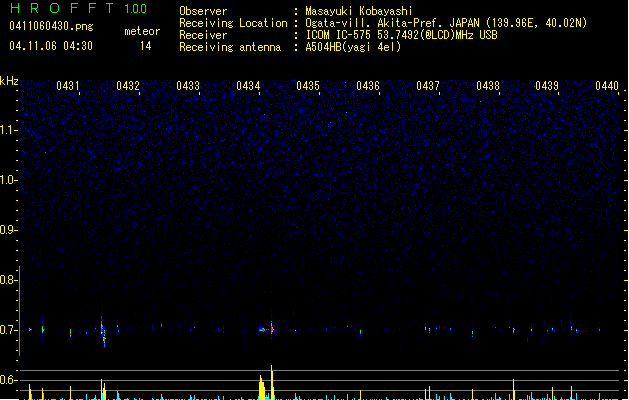
Task: Click the 0431 time marker
Action: coord(68,87)
